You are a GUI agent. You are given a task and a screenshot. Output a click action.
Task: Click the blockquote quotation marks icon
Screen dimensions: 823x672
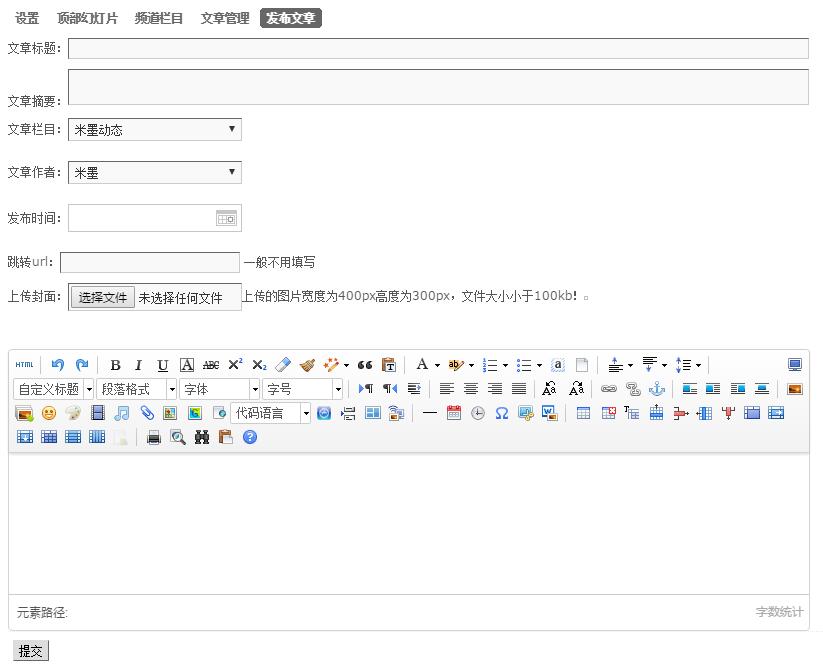point(365,365)
